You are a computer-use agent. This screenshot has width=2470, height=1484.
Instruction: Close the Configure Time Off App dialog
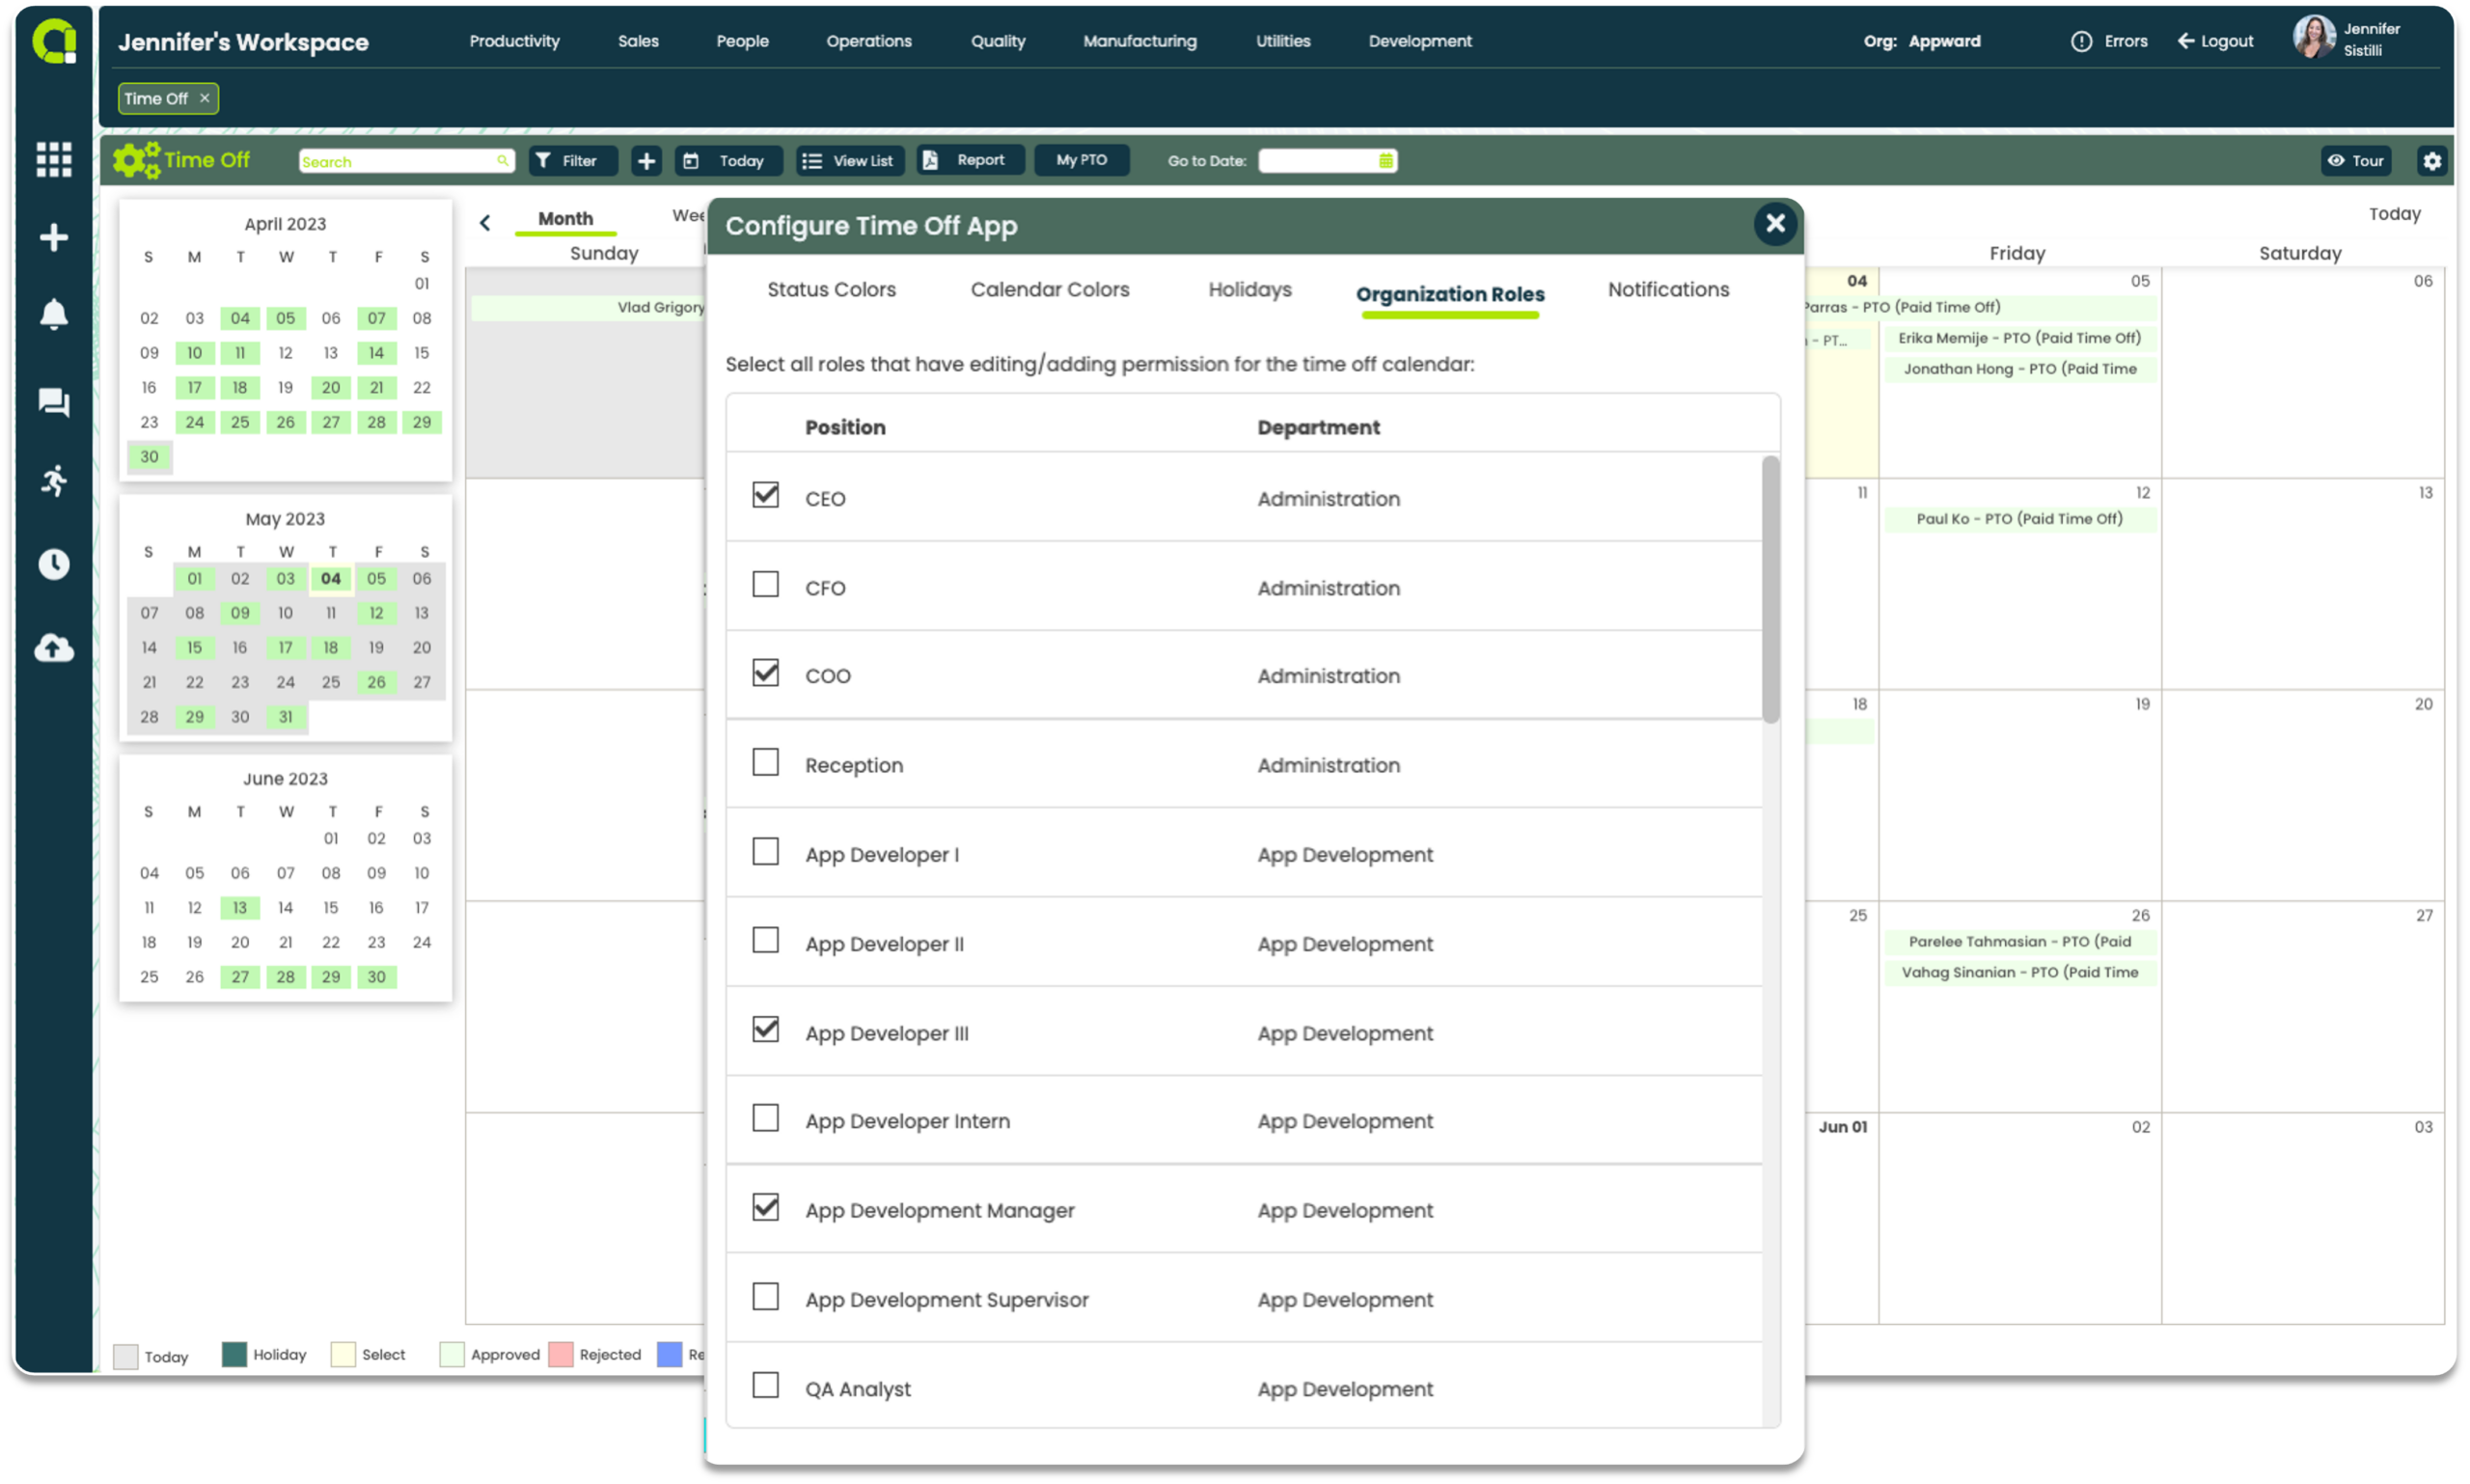[1775, 223]
